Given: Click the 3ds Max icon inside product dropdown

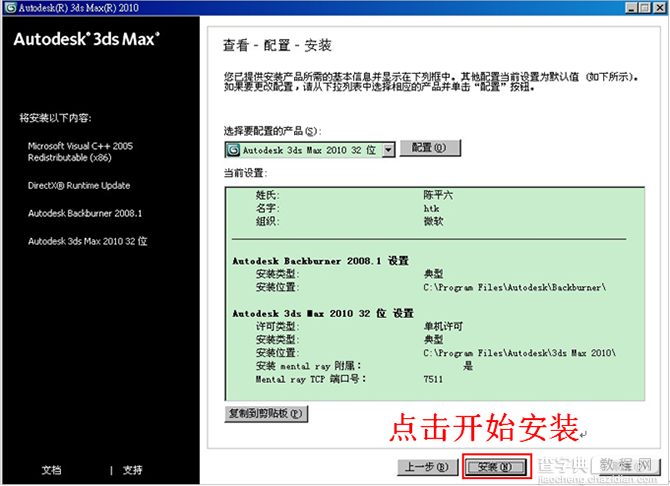Looking at the screenshot, I should pos(233,150).
